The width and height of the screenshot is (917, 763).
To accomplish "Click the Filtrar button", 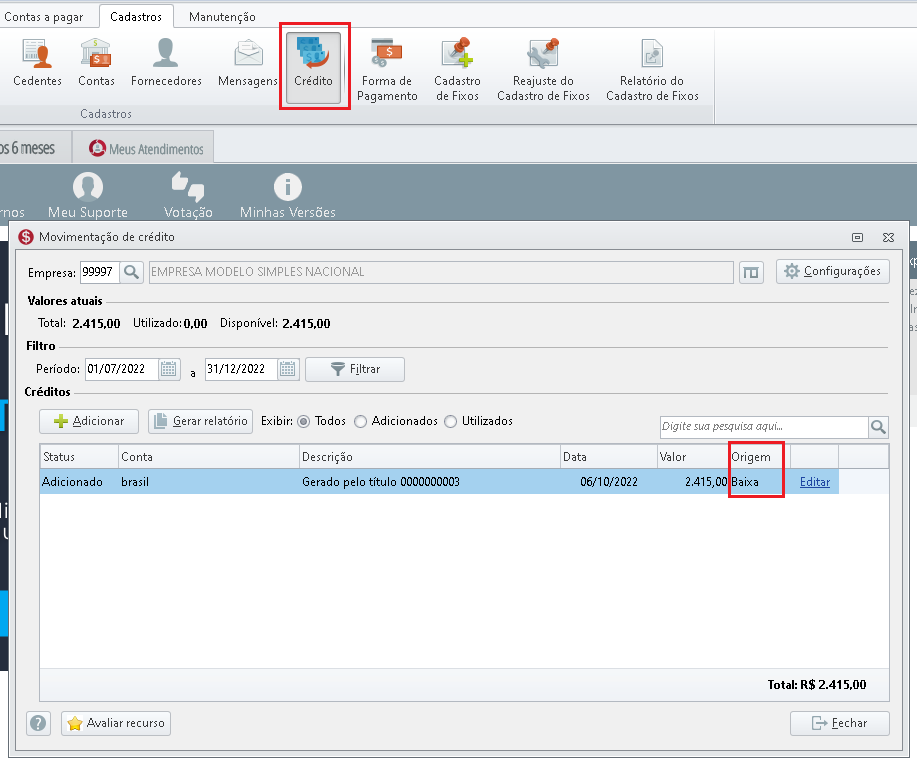I will coord(355,370).
